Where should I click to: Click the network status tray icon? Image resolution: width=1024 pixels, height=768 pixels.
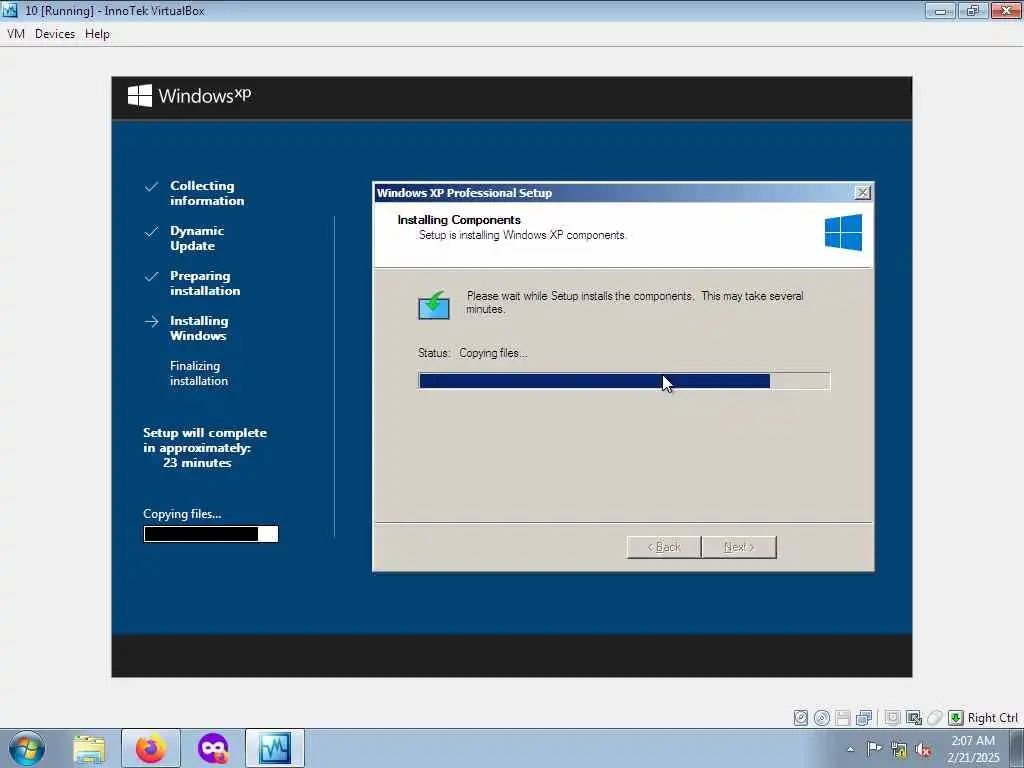[x=899, y=750]
